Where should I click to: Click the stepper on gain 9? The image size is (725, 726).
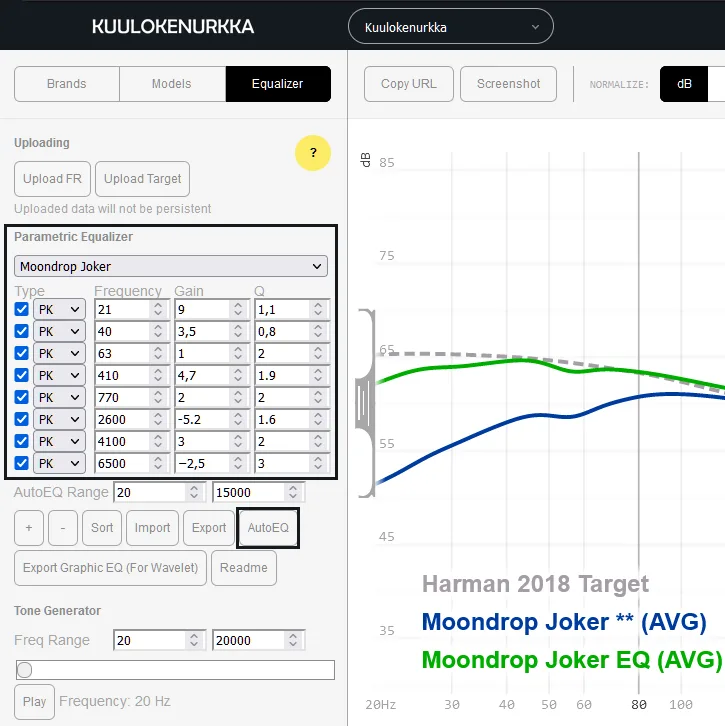tap(238, 309)
